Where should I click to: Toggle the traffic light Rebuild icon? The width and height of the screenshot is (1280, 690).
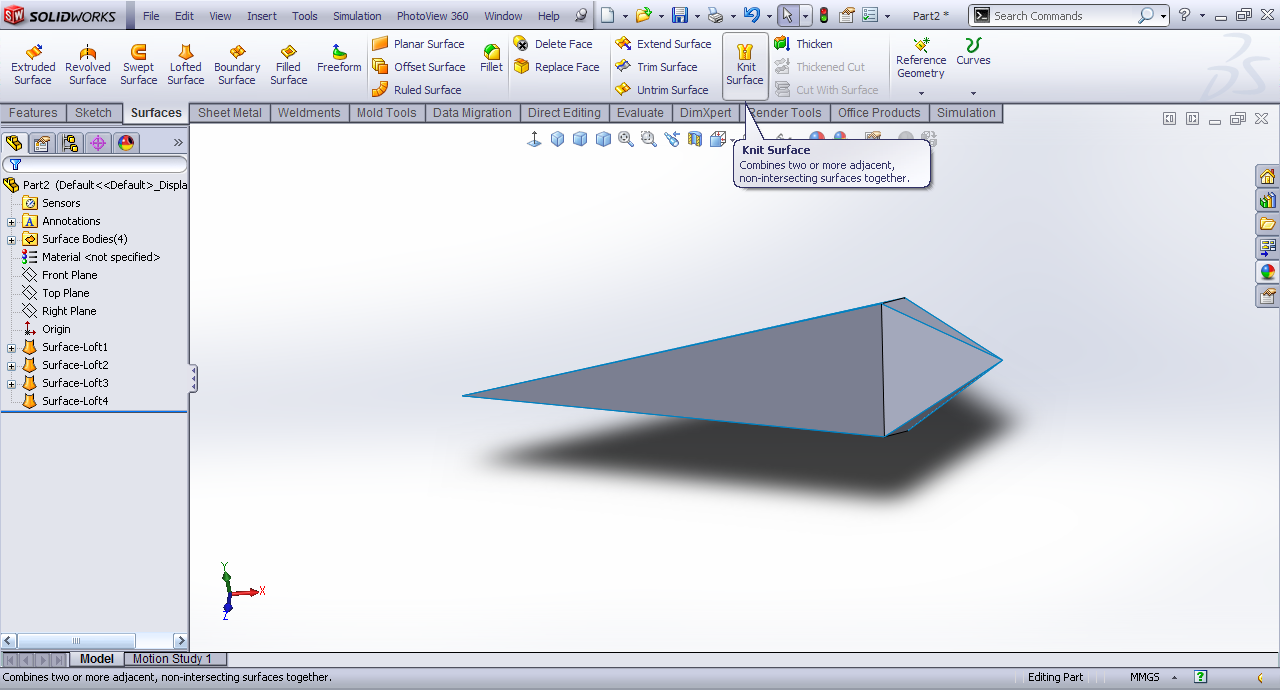pyautogui.click(x=823, y=16)
